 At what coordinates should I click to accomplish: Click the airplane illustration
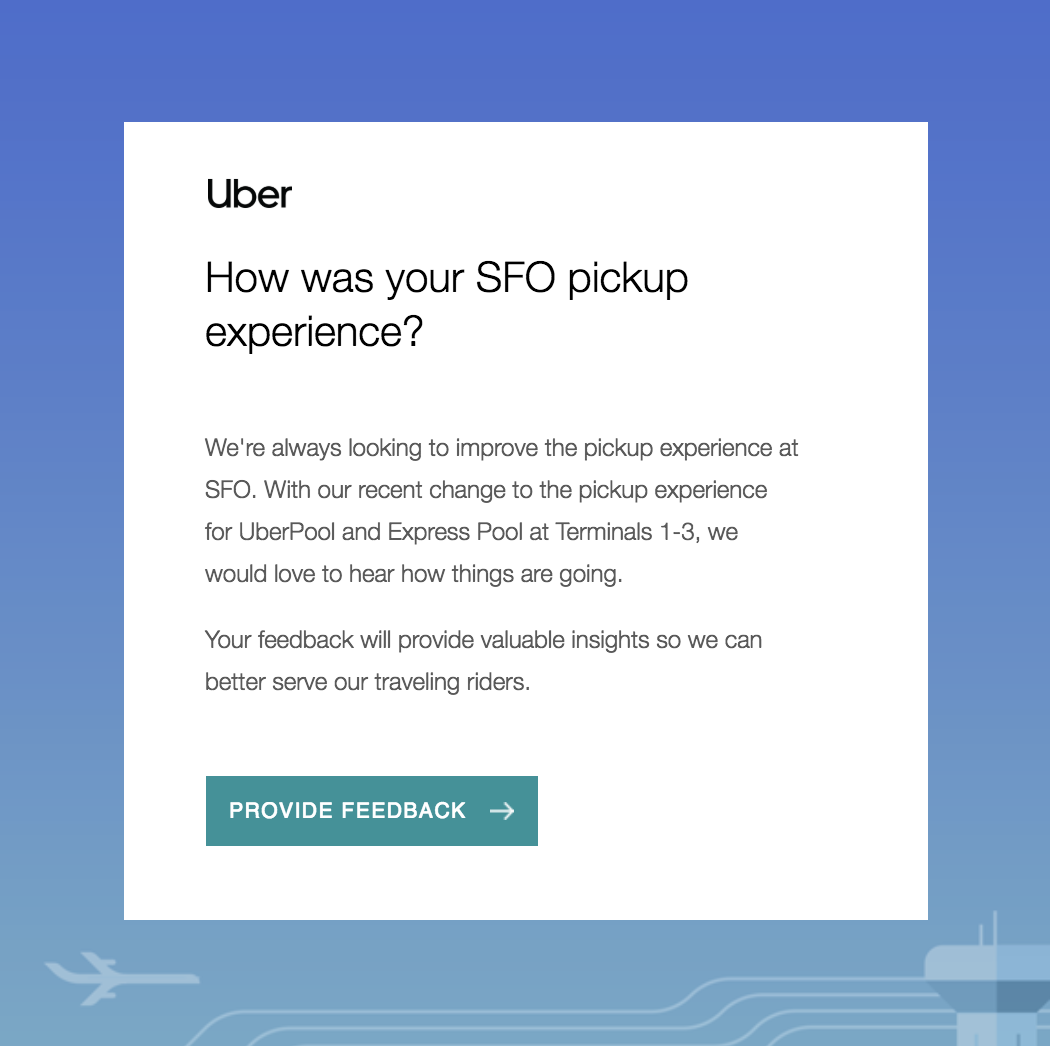[x=122, y=978]
